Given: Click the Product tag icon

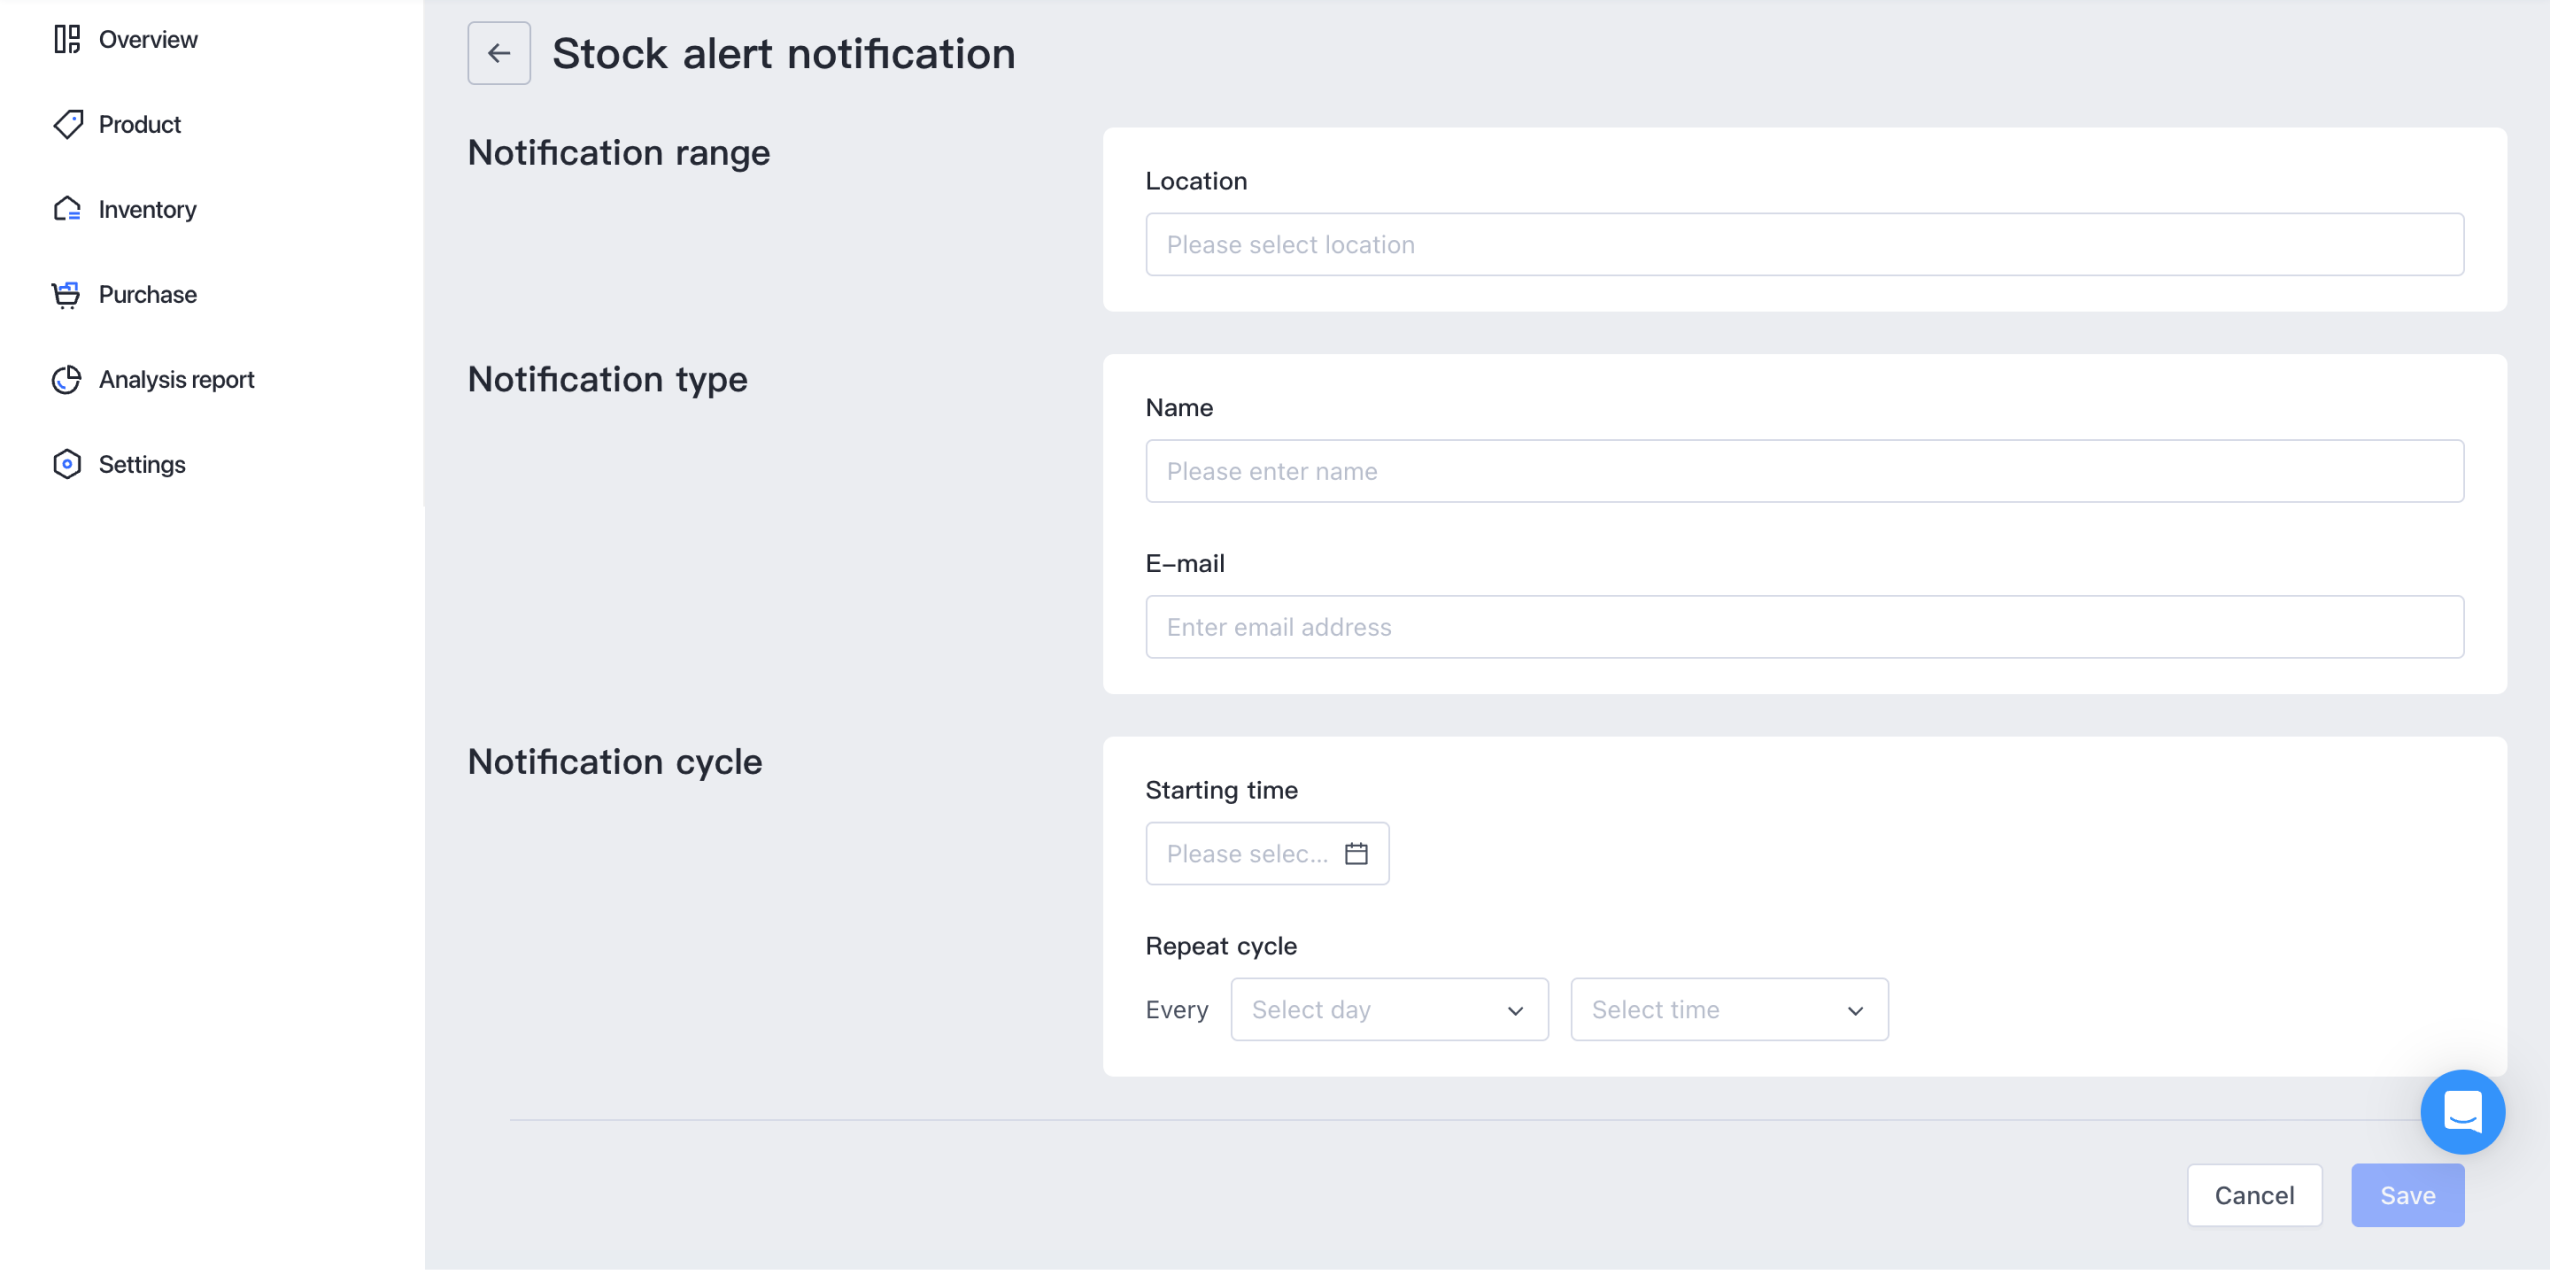Looking at the screenshot, I should point(67,124).
